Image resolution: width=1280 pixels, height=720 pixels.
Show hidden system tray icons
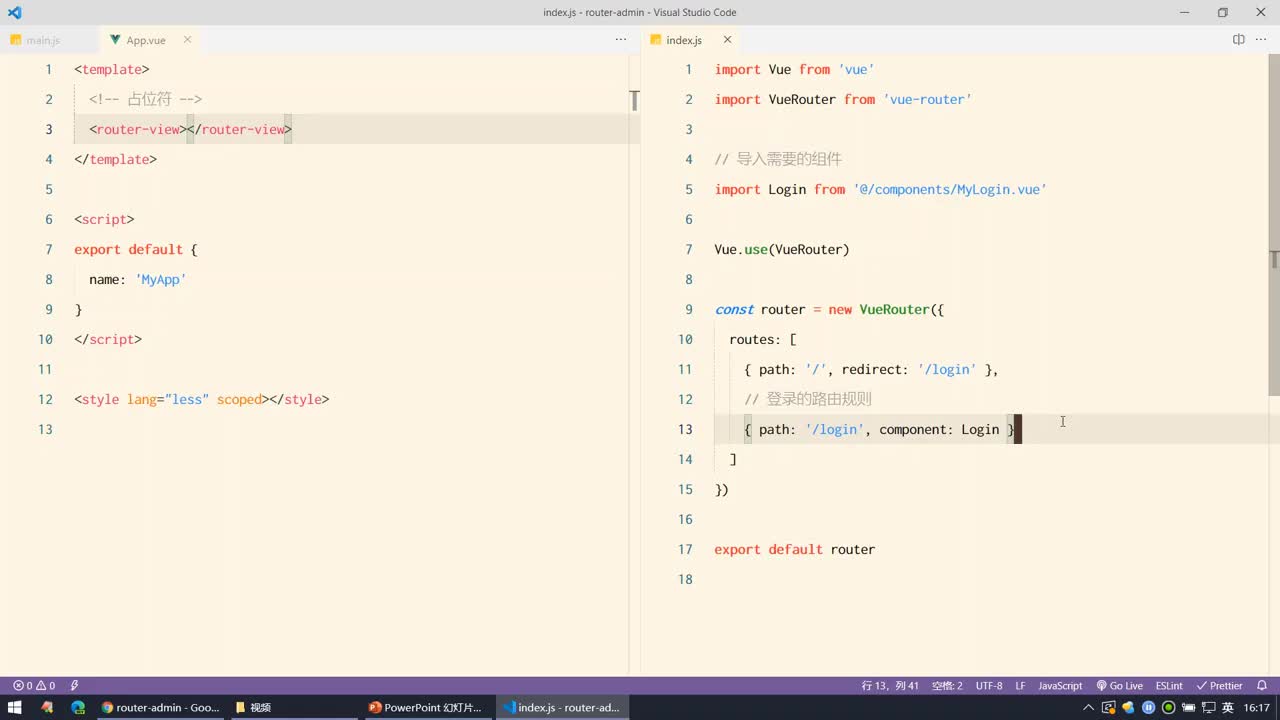coord(1088,707)
